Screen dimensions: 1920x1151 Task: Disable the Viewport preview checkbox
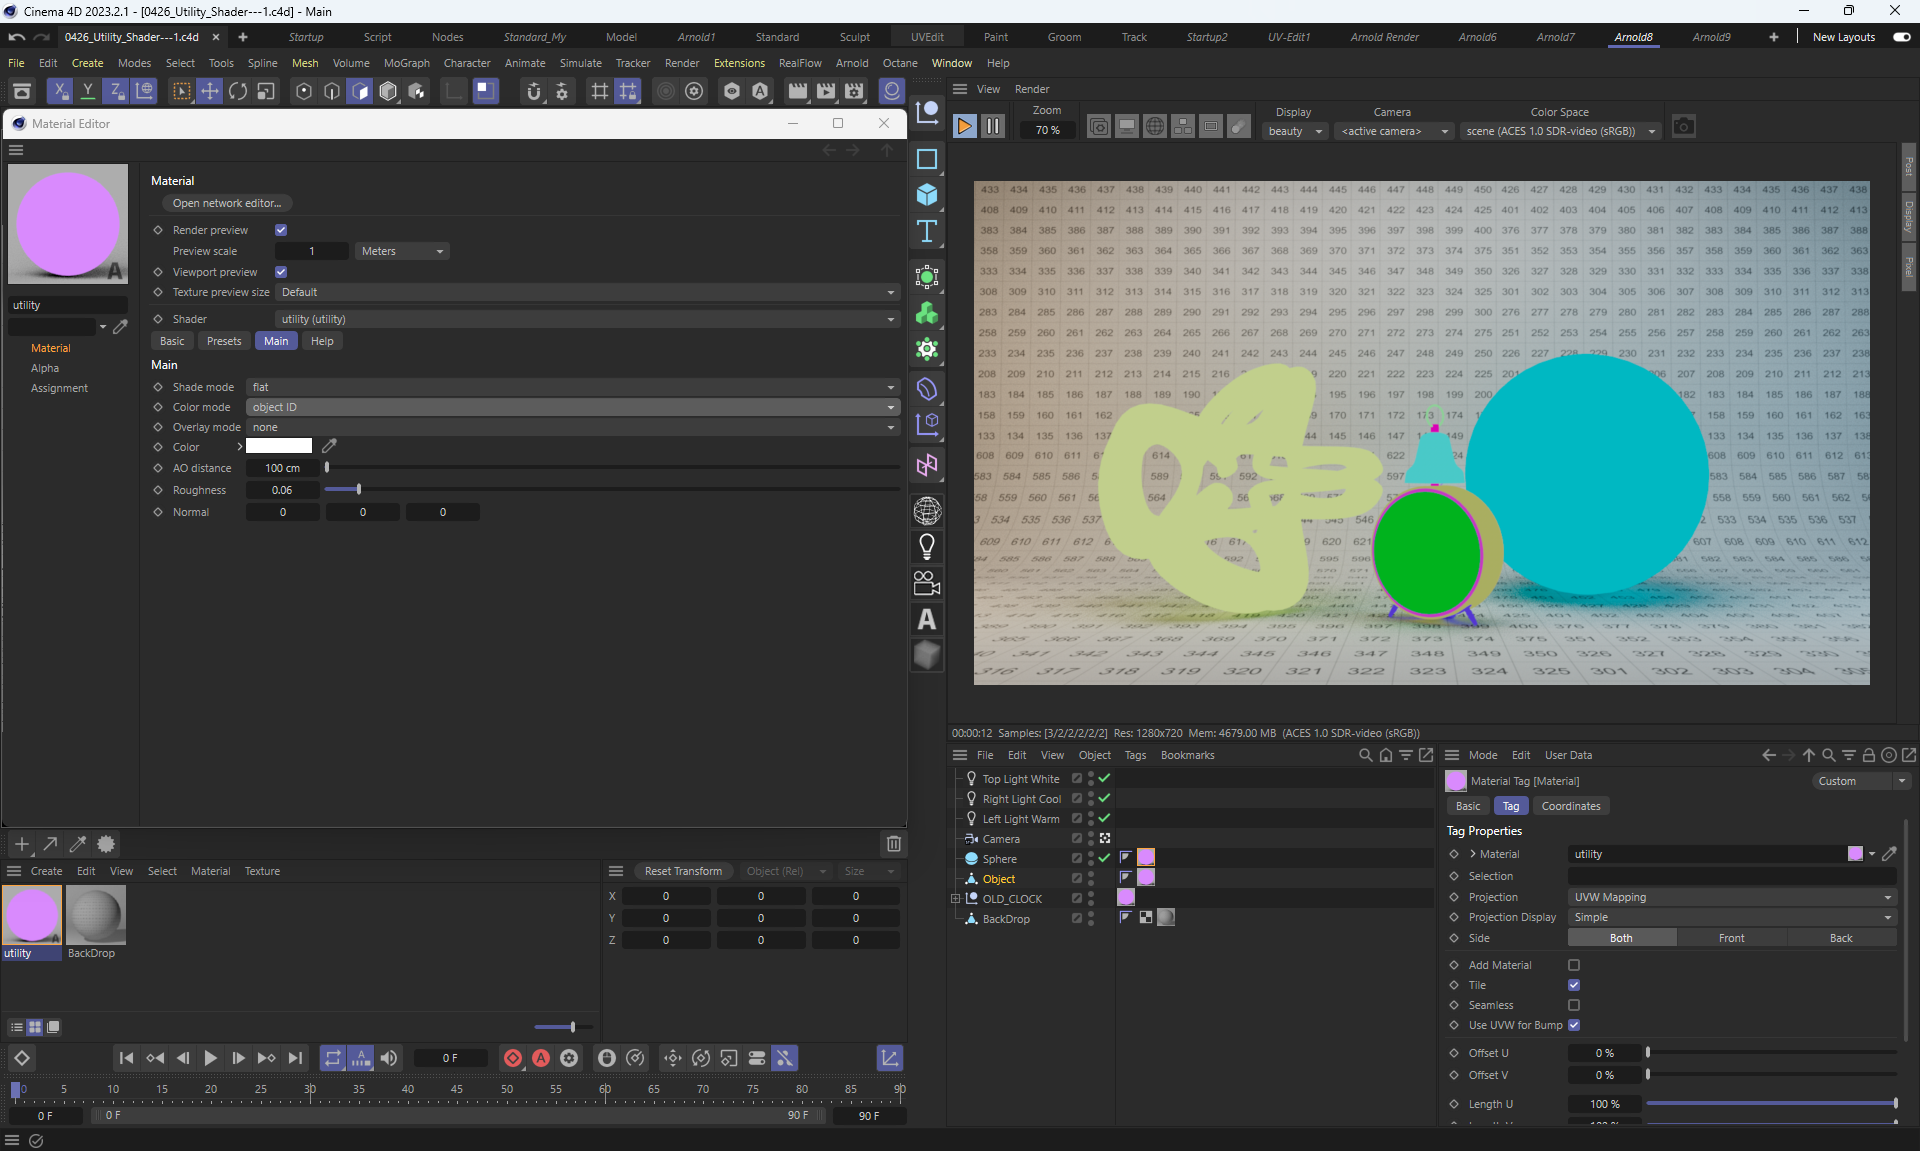[281, 272]
